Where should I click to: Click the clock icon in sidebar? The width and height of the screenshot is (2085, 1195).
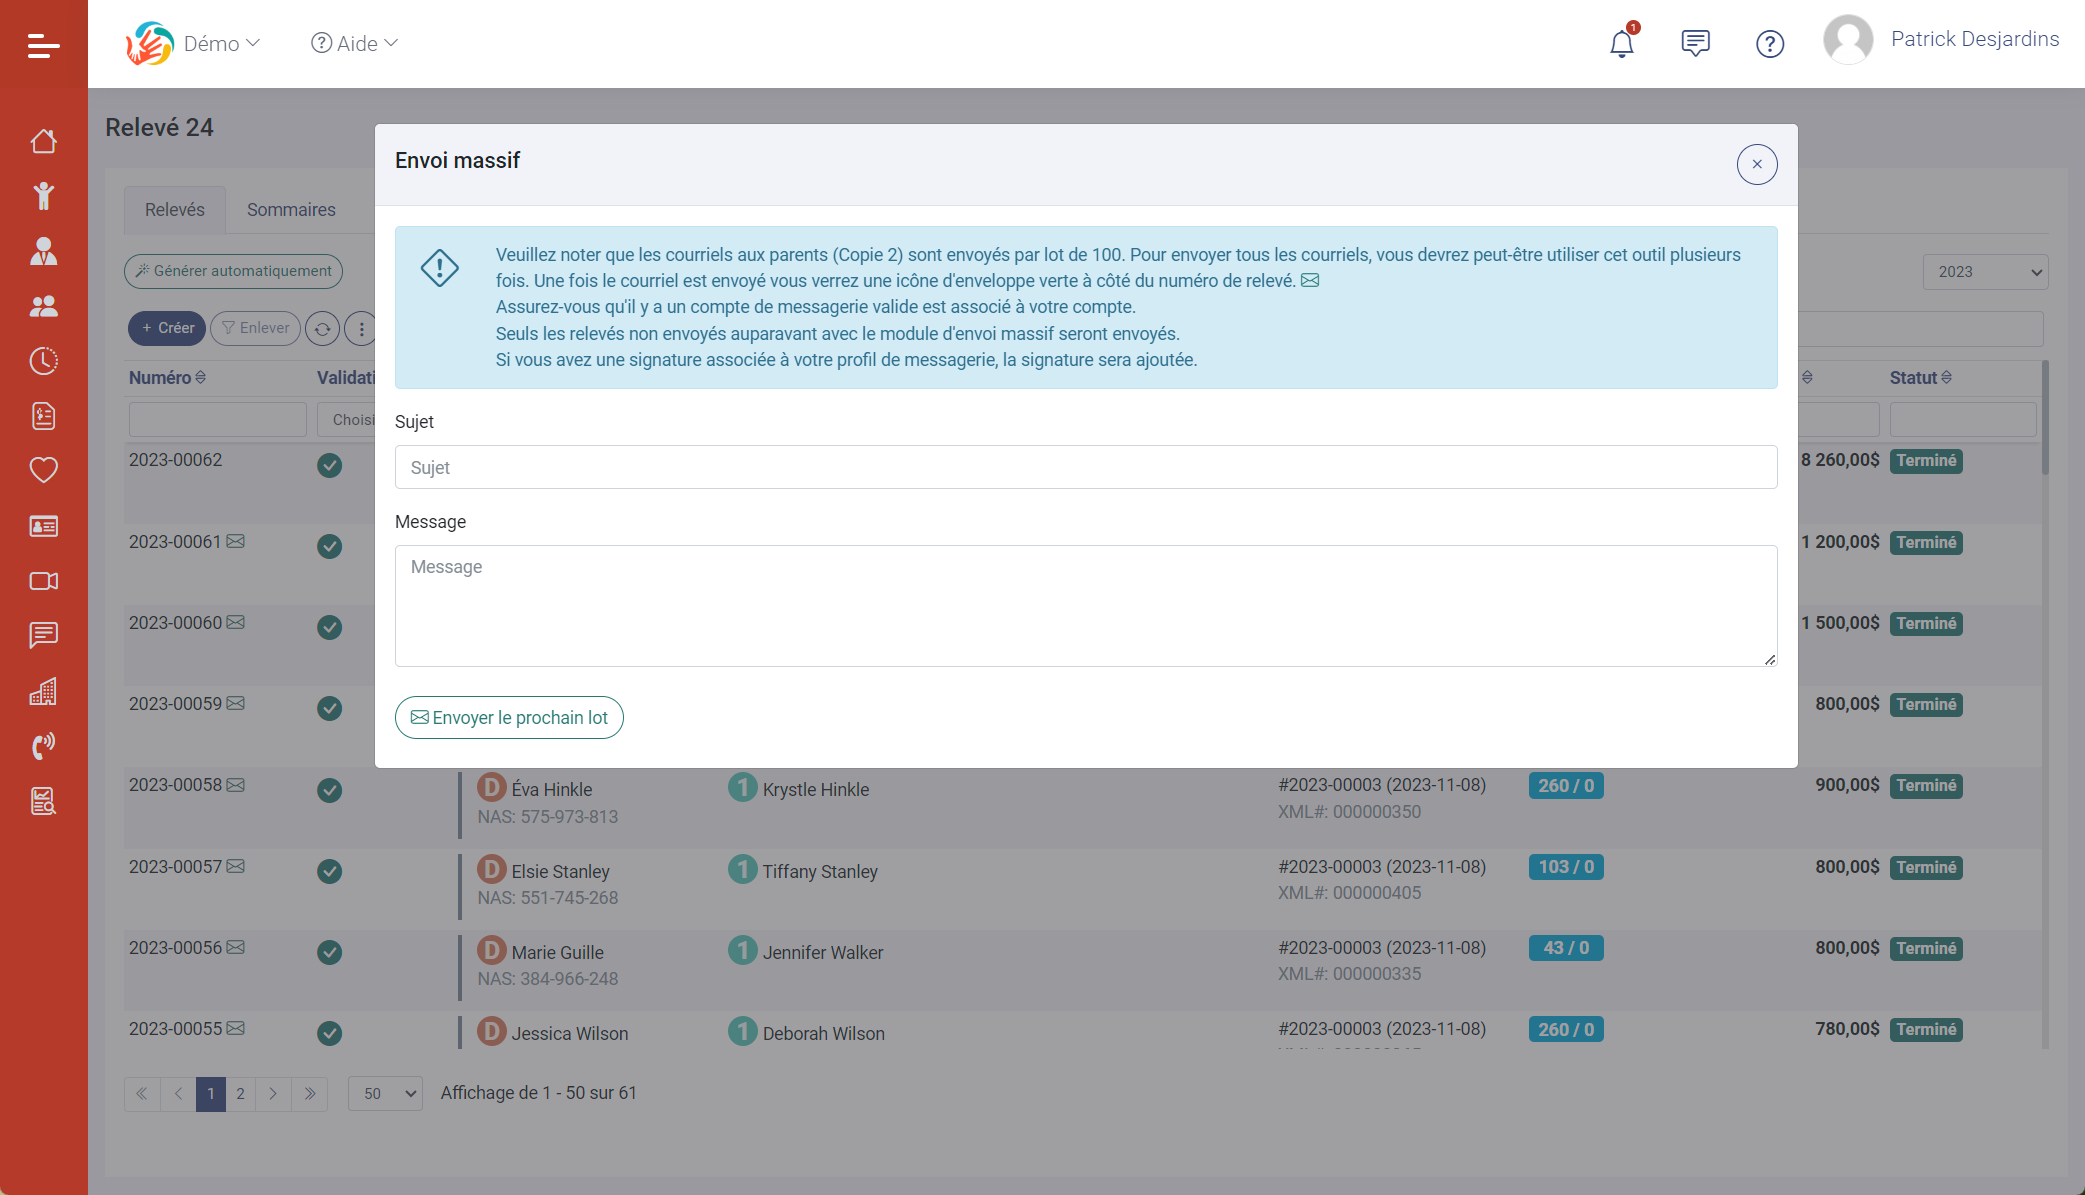tap(43, 361)
